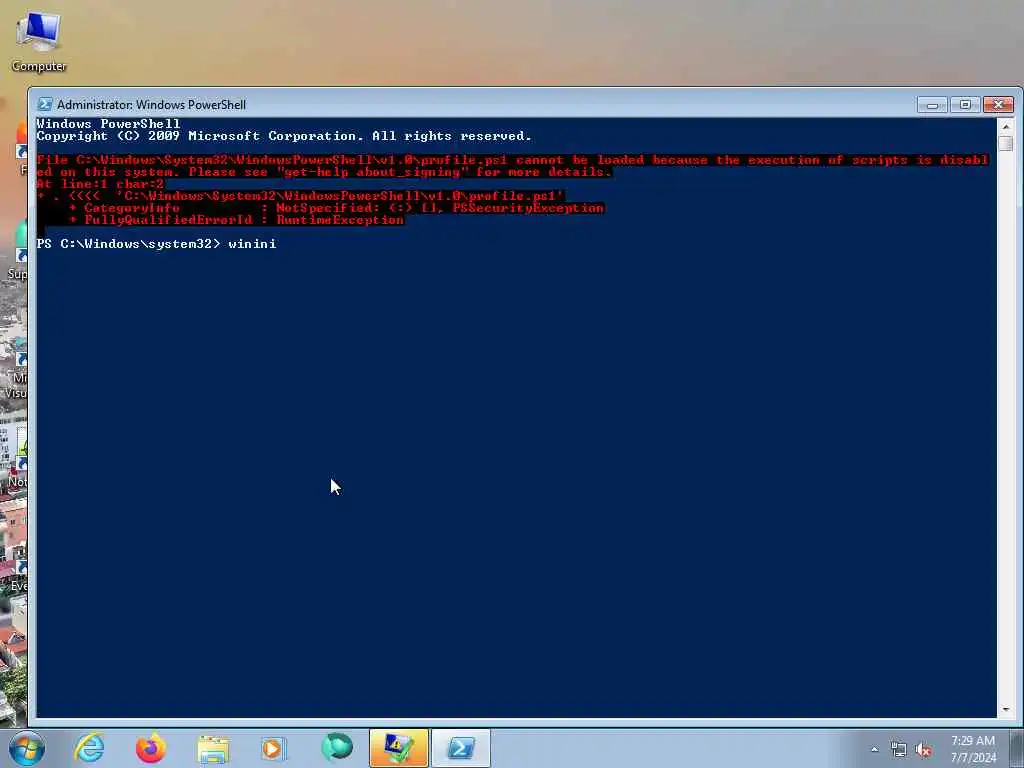This screenshot has width=1024, height=768.
Task: Click the PowerShell scrollbar up arrow
Action: (1006, 126)
